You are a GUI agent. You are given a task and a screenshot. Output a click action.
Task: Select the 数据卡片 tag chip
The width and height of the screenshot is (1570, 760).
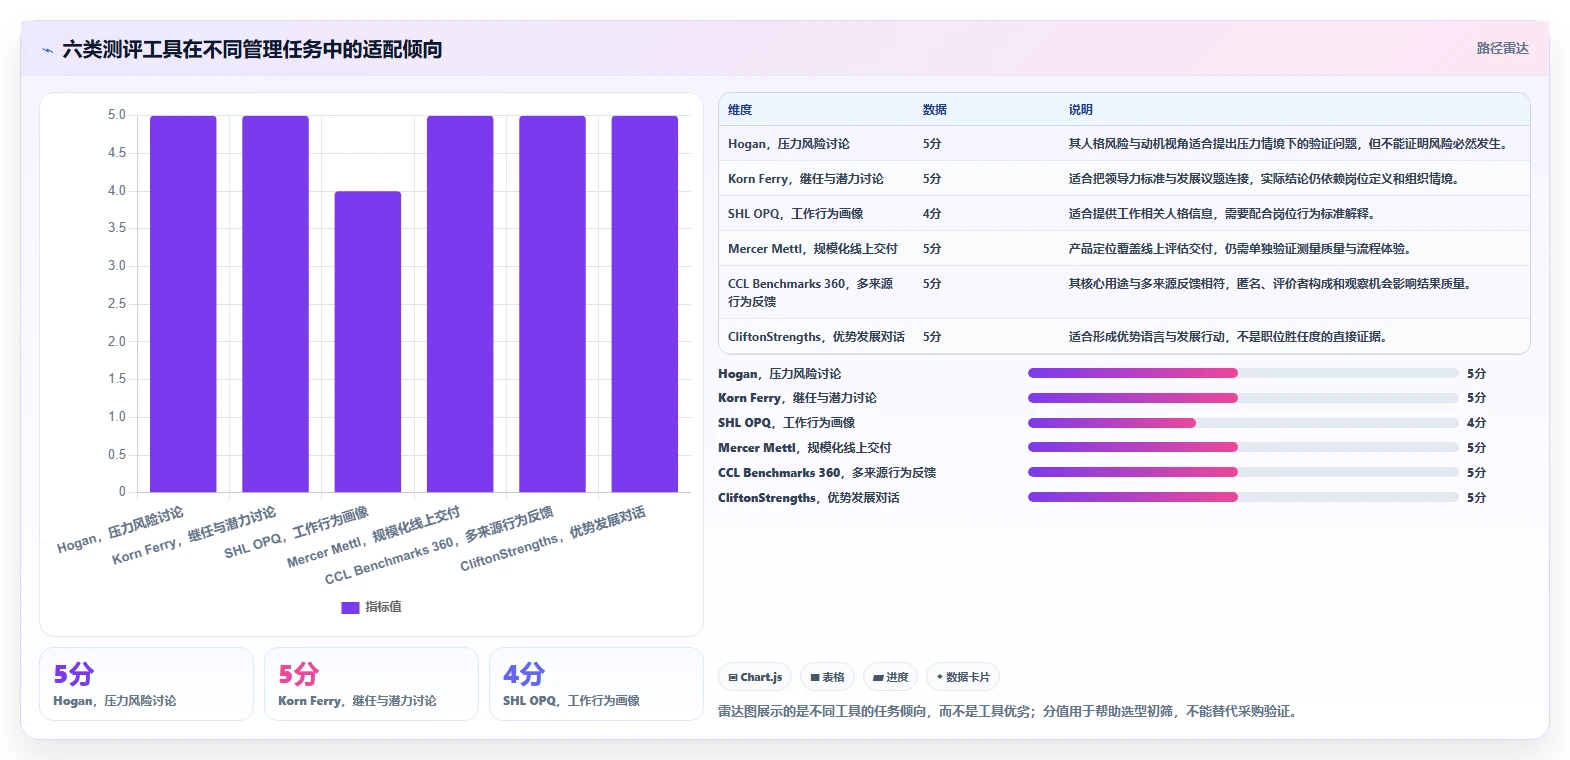[963, 677]
